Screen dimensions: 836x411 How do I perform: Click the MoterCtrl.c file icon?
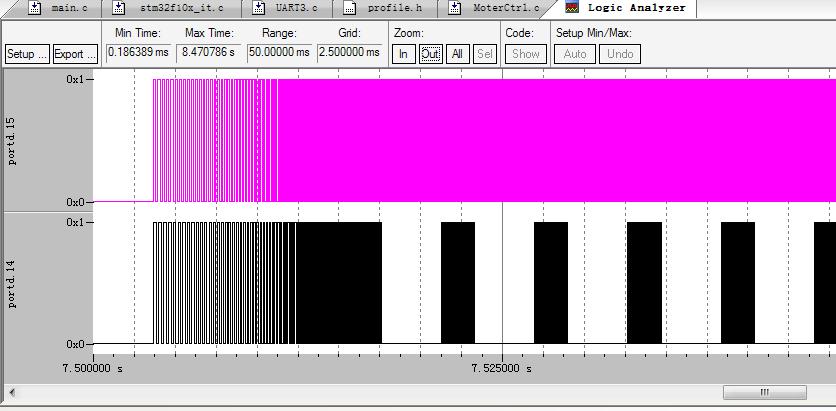click(x=455, y=7)
